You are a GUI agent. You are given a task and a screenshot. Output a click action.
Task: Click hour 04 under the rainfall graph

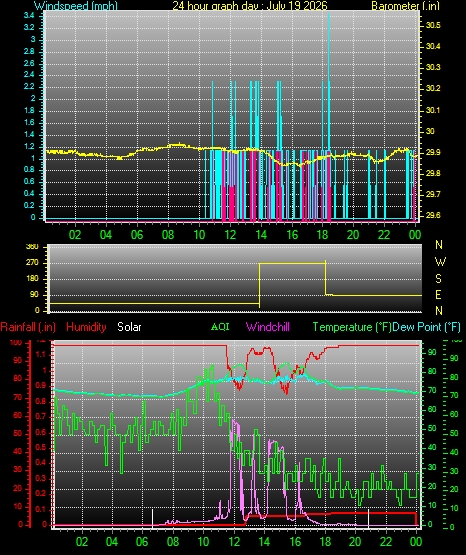coord(112,542)
